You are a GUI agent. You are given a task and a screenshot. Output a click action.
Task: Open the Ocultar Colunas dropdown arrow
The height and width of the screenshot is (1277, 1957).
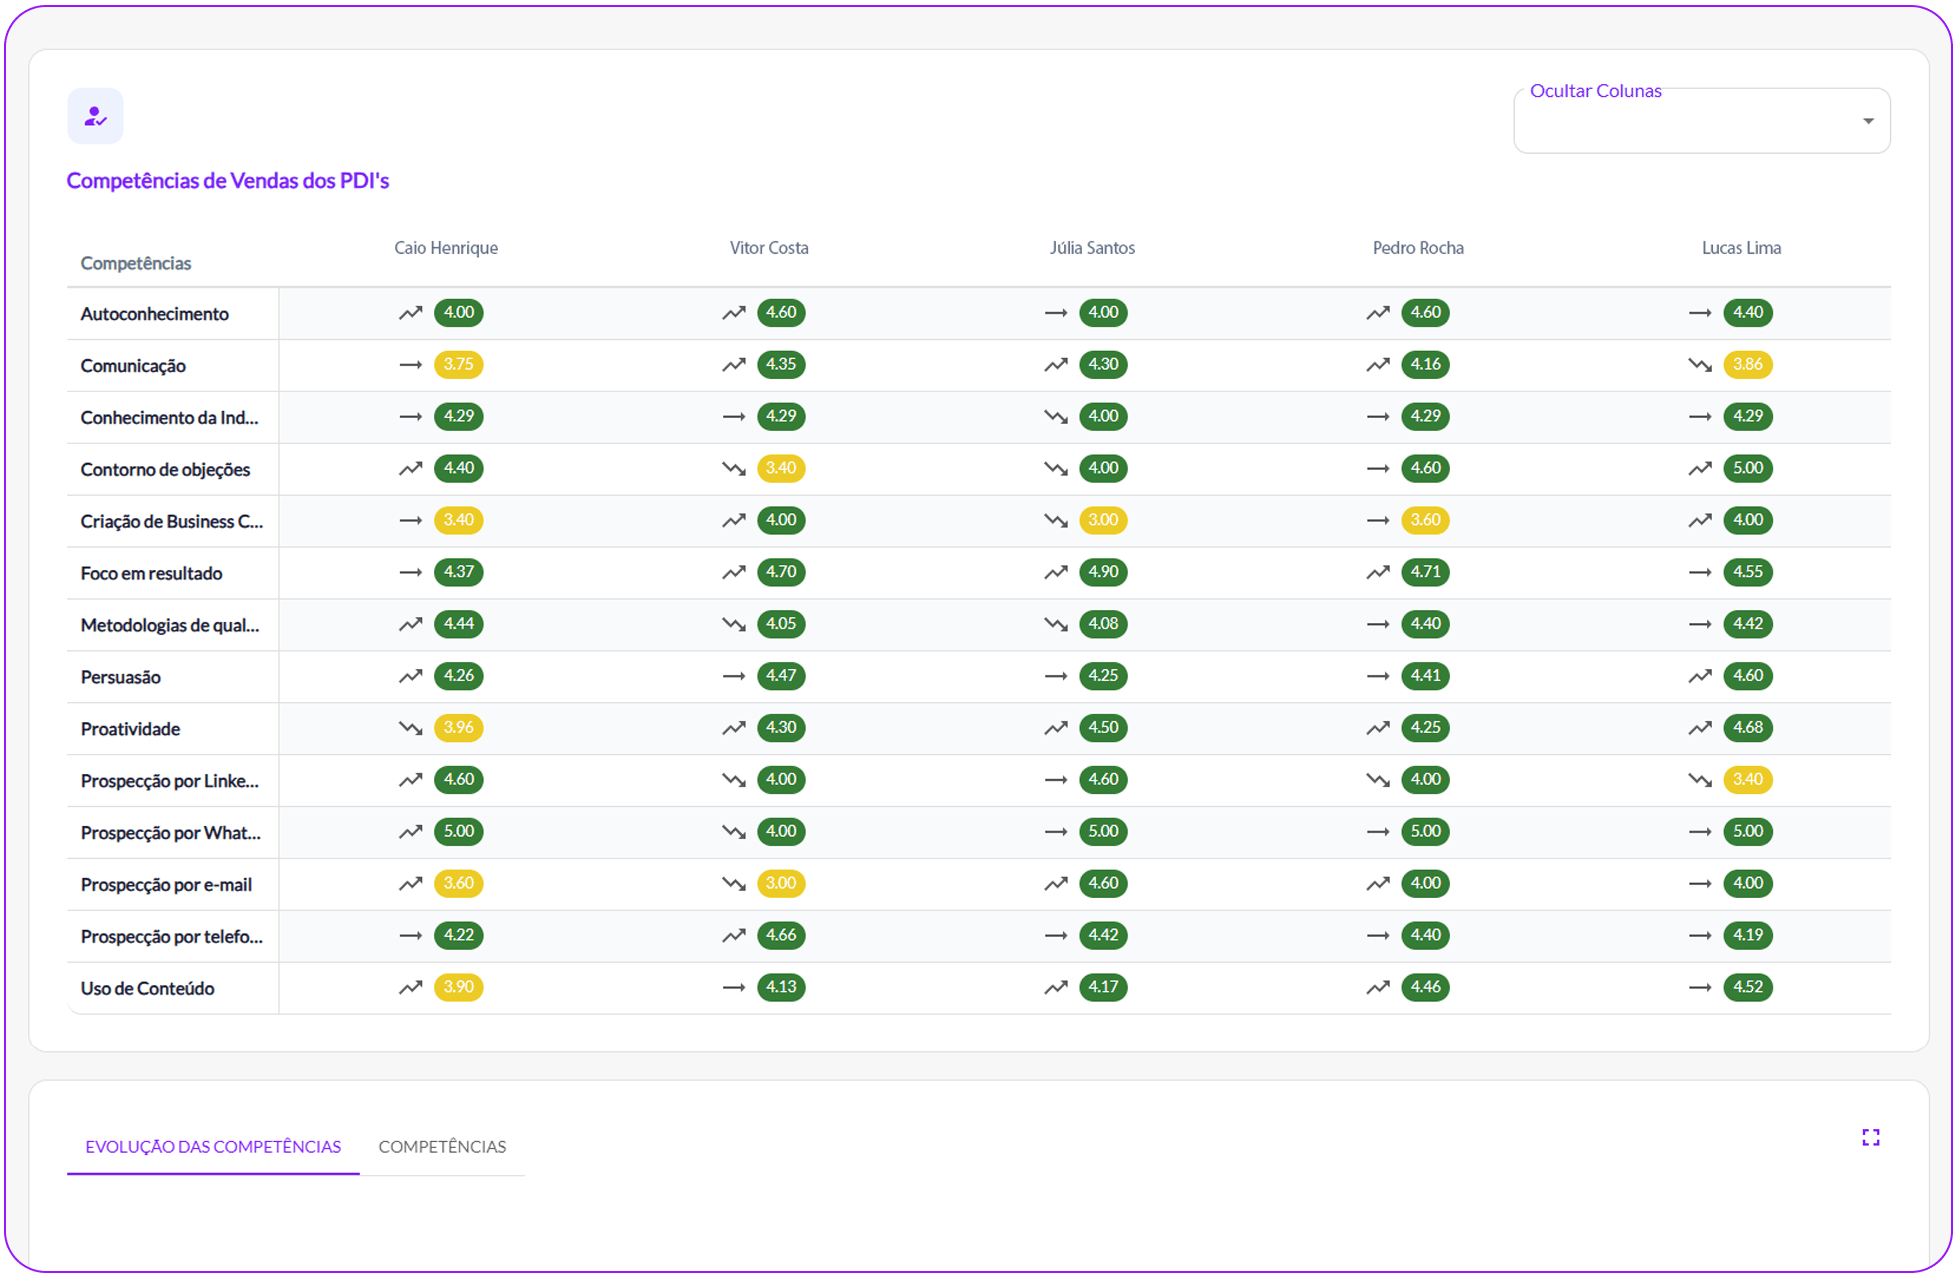point(1867,121)
